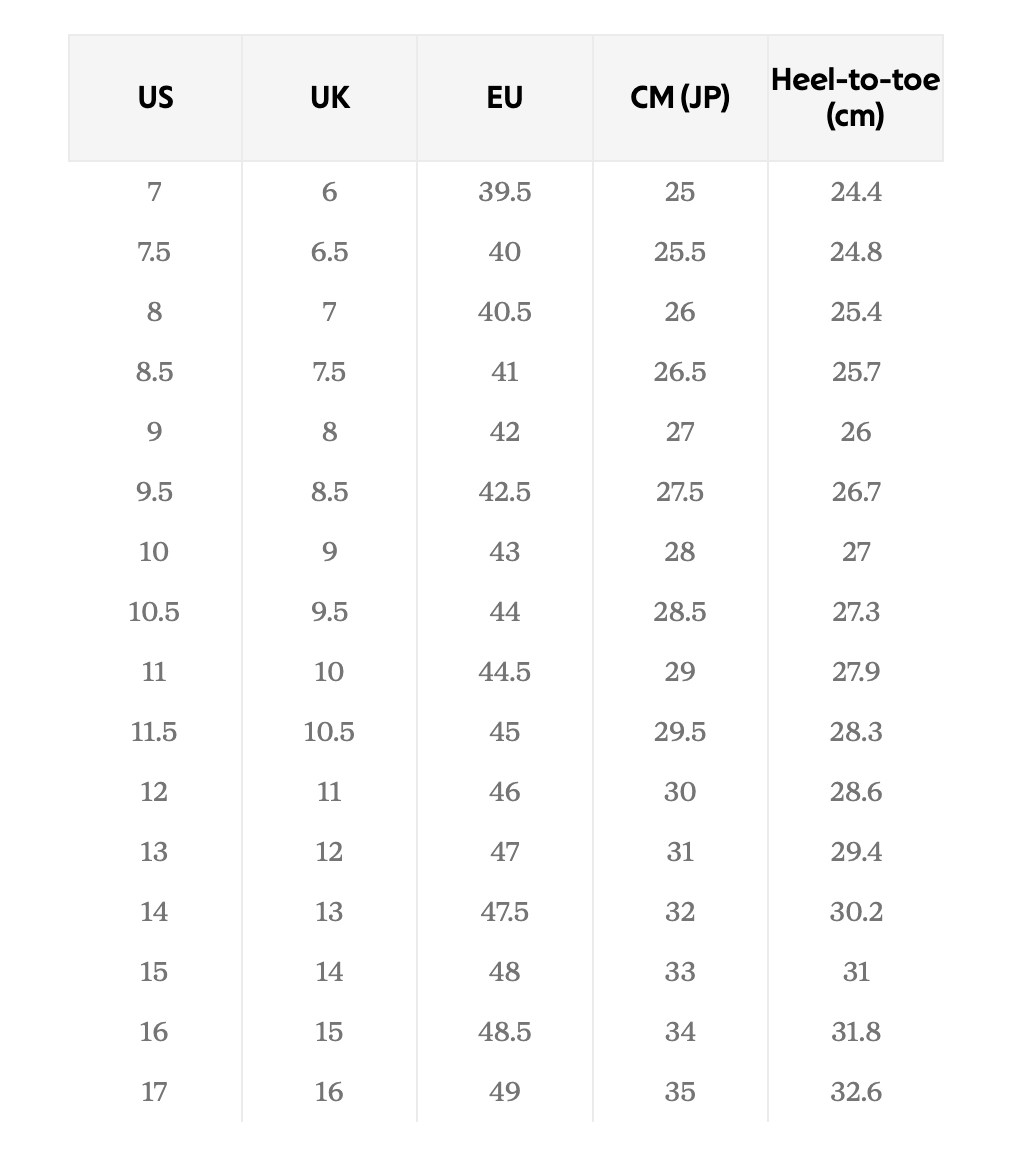Screen dimensions: 1010x1158
Task: Click EU size 42.5 cell
Action: (505, 492)
